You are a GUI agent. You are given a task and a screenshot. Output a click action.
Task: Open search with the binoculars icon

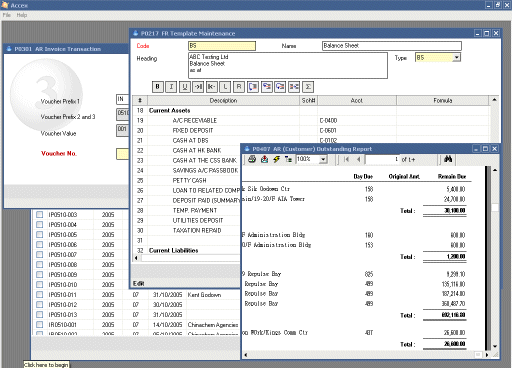tap(448, 159)
